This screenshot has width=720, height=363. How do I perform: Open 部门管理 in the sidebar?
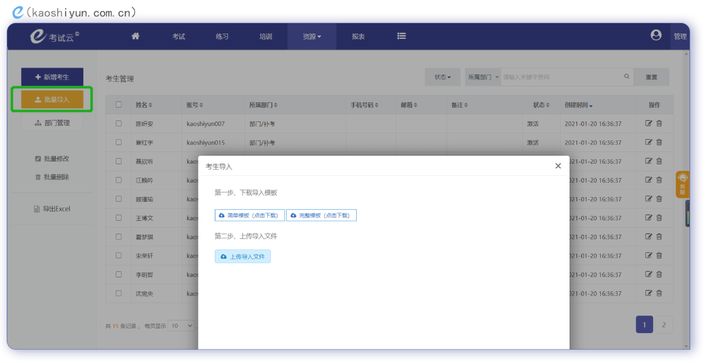click(x=52, y=123)
